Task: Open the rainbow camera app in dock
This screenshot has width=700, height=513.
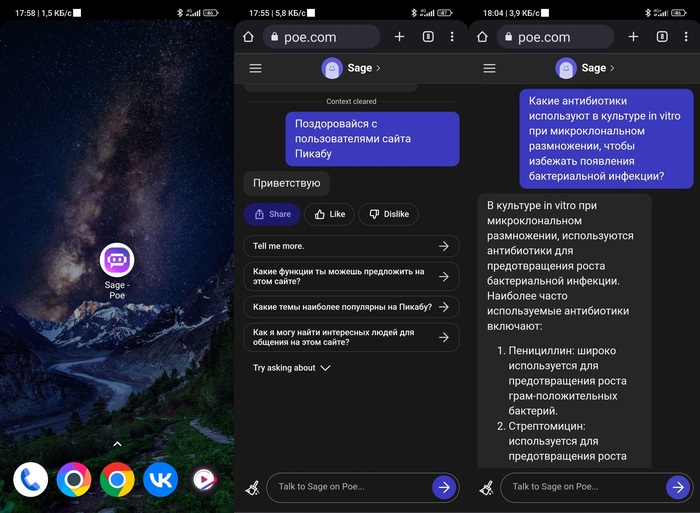Action: 73,480
